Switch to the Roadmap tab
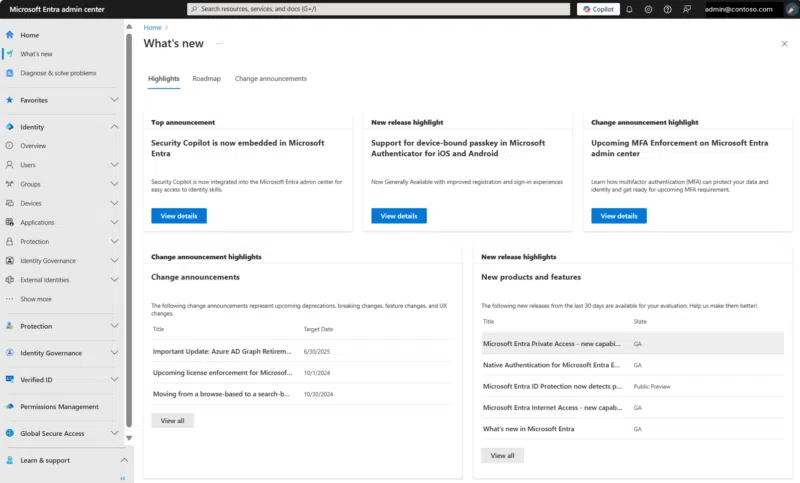800x483 pixels. pyautogui.click(x=207, y=79)
